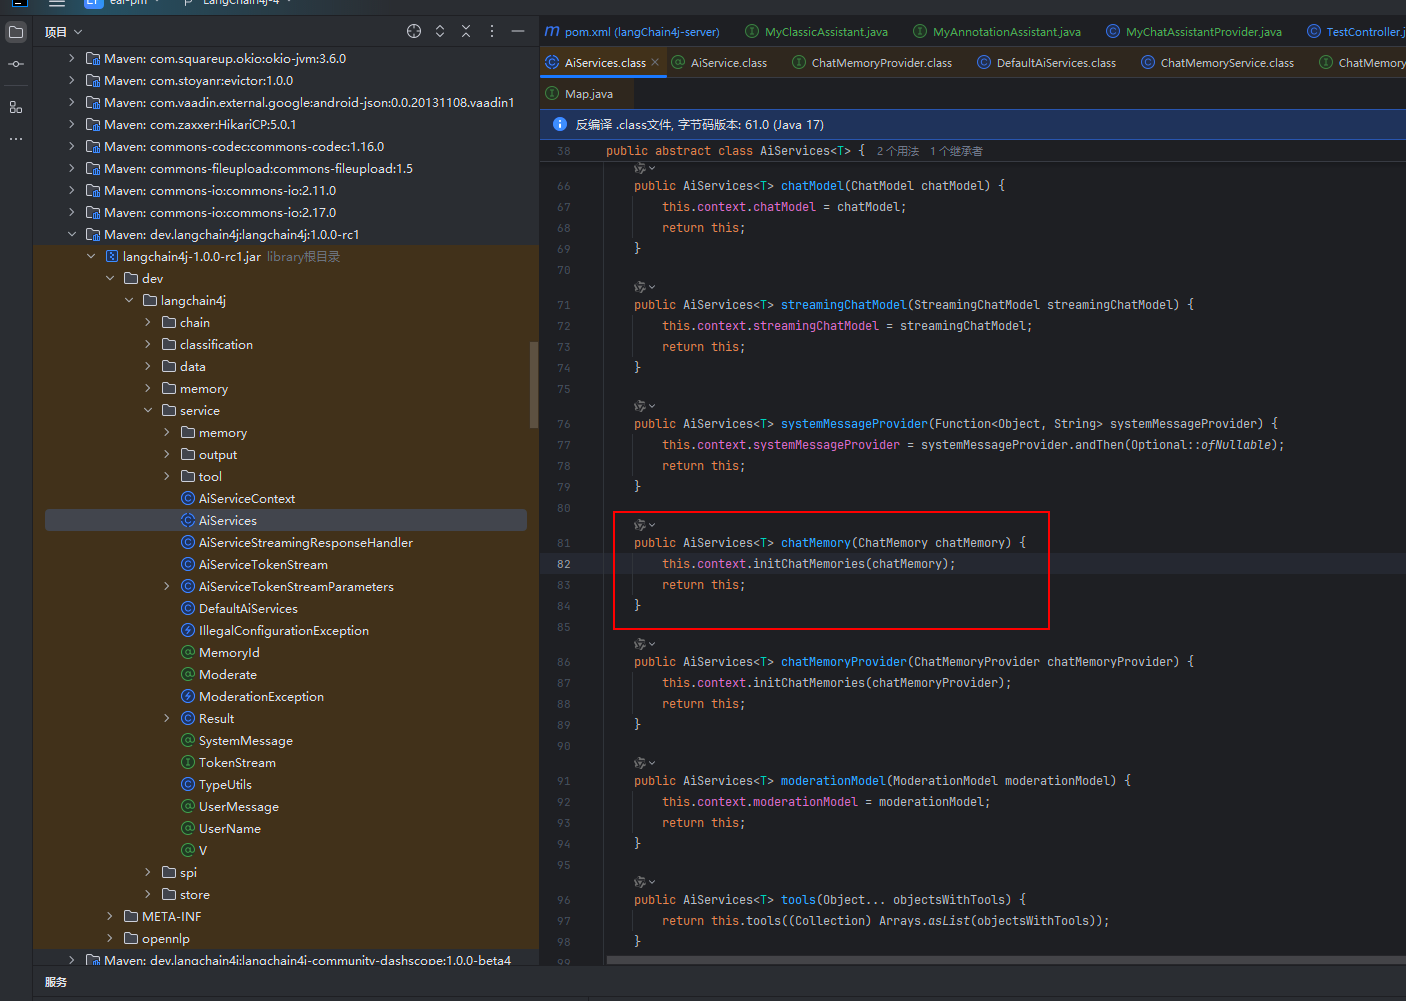Viewport: 1406px width, 1001px height.
Task: Open the Project tool window icon
Action: point(16,32)
